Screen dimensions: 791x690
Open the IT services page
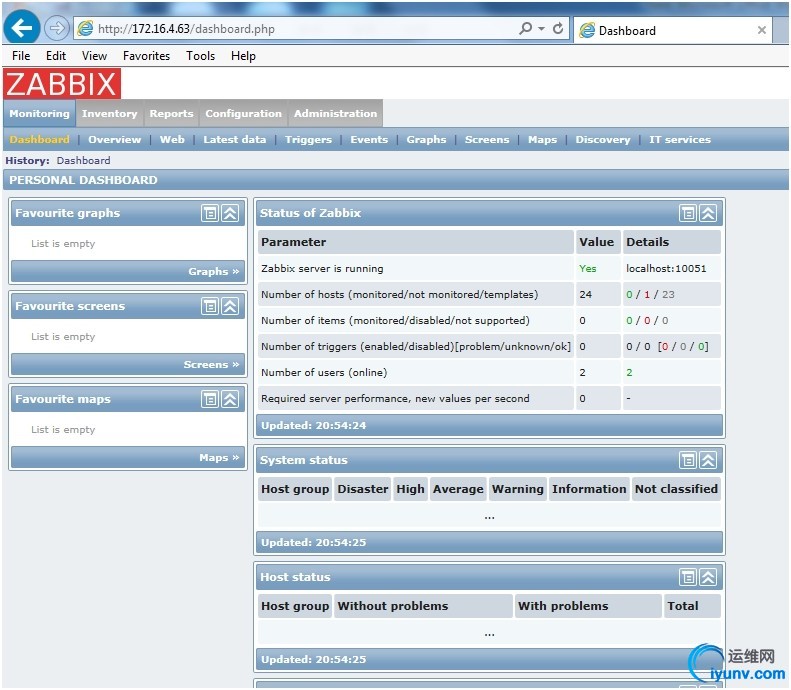coord(680,140)
